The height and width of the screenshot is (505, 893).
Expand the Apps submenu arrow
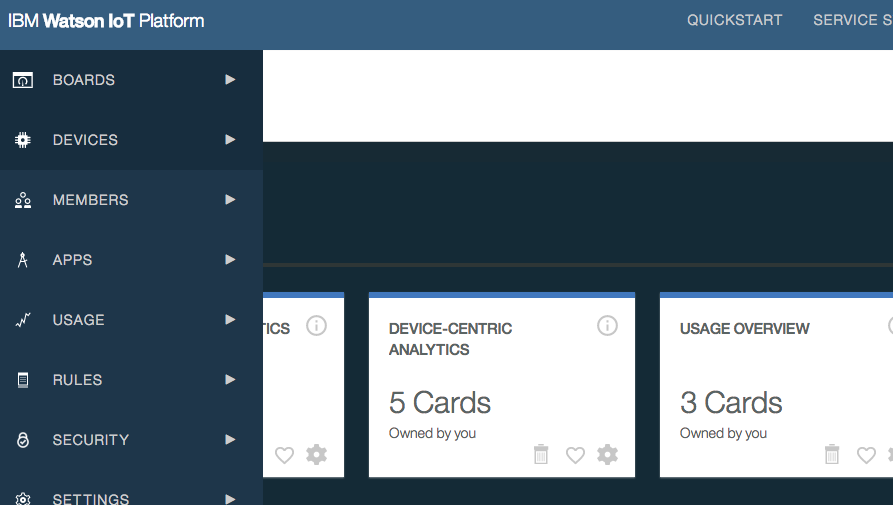click(x=230, y=260)
